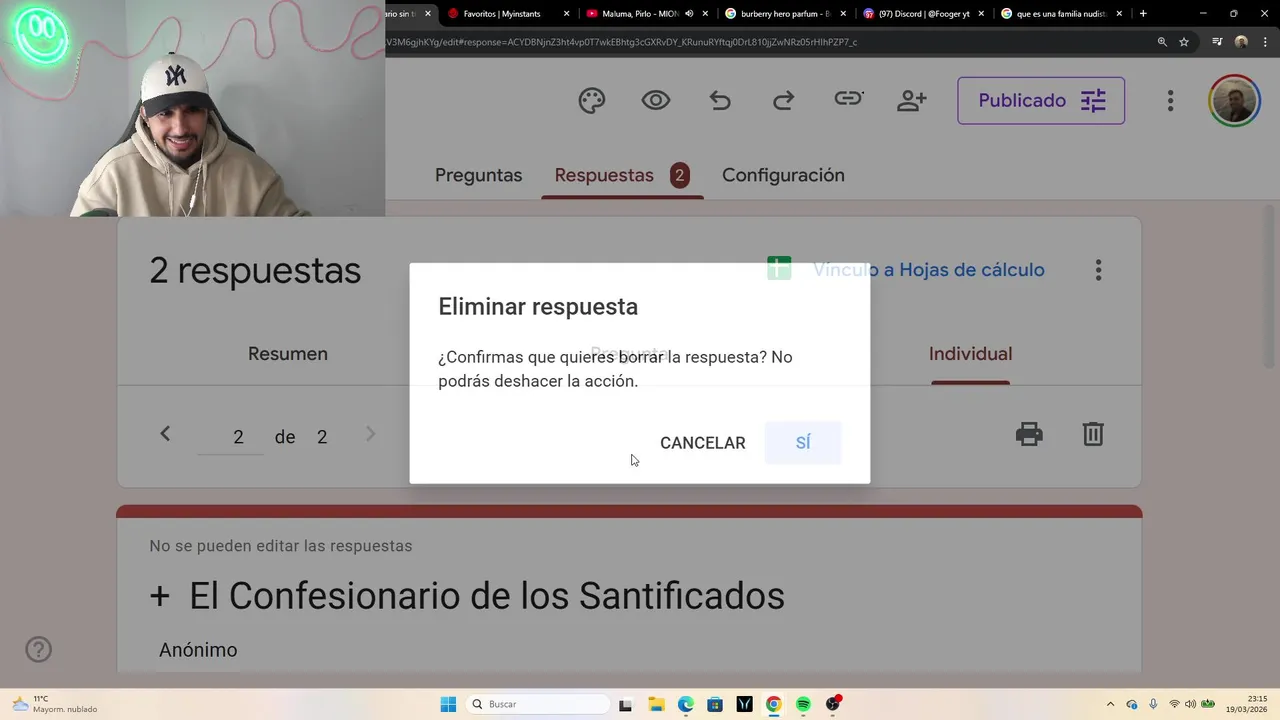Switch to the Maluma, Pirlo YouTube tab
Viewport: 1280px width, 720px height.
click(633, 14)
